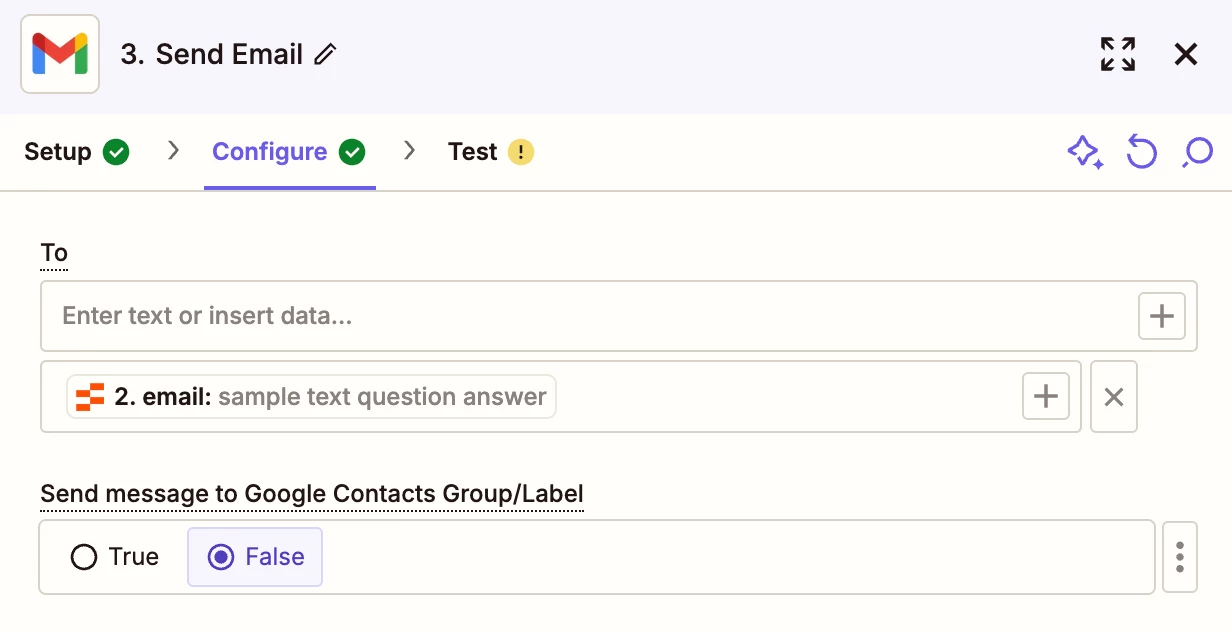The height and width of the screenshot is (632, 1232).
Task: Click plus icon beside email pill
Action: coord(1045,397)
